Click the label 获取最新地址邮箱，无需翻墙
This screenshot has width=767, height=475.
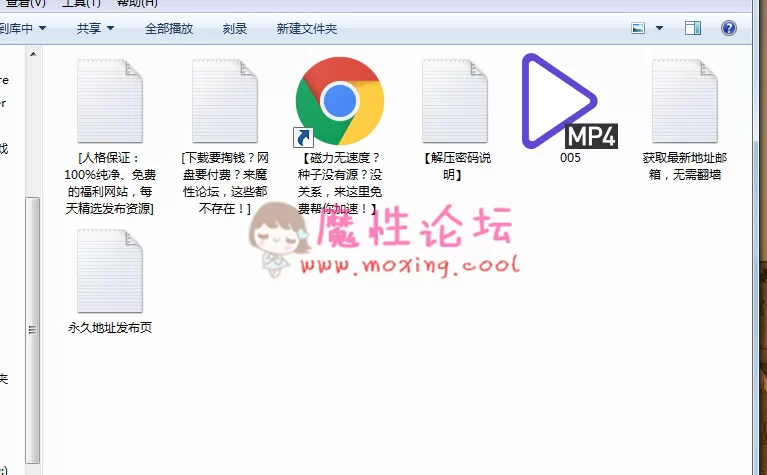pos(685,166)
